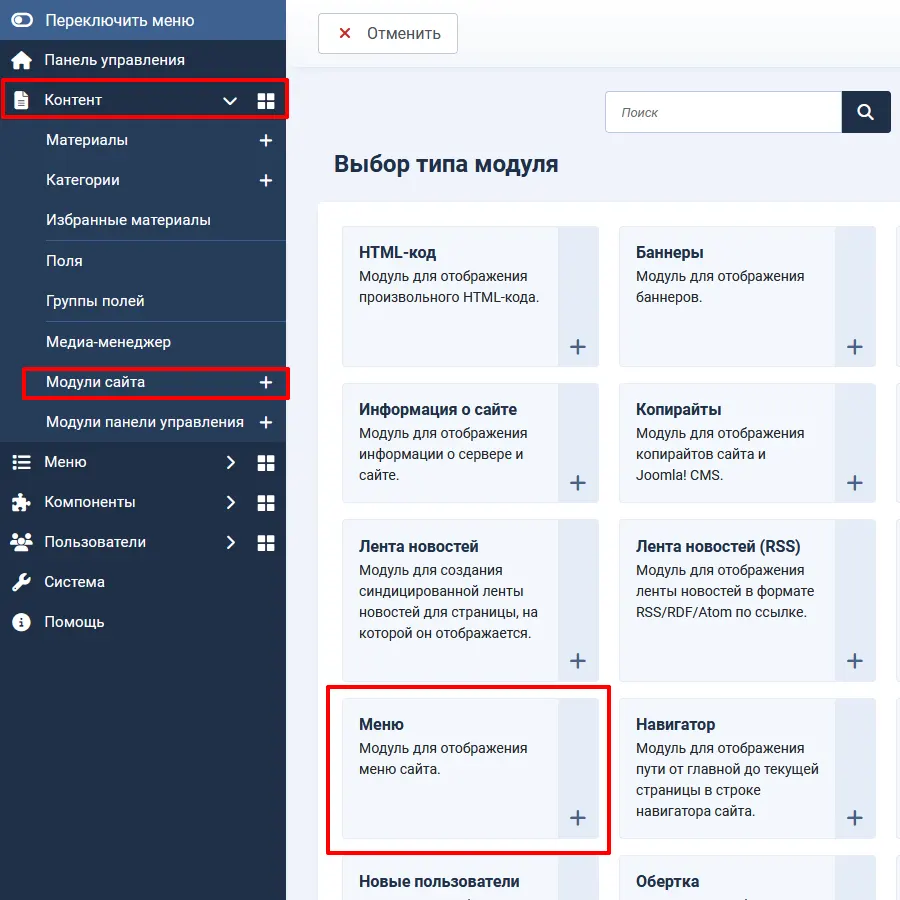Click into the Поиск search field
900x900 pixels.
723,112
